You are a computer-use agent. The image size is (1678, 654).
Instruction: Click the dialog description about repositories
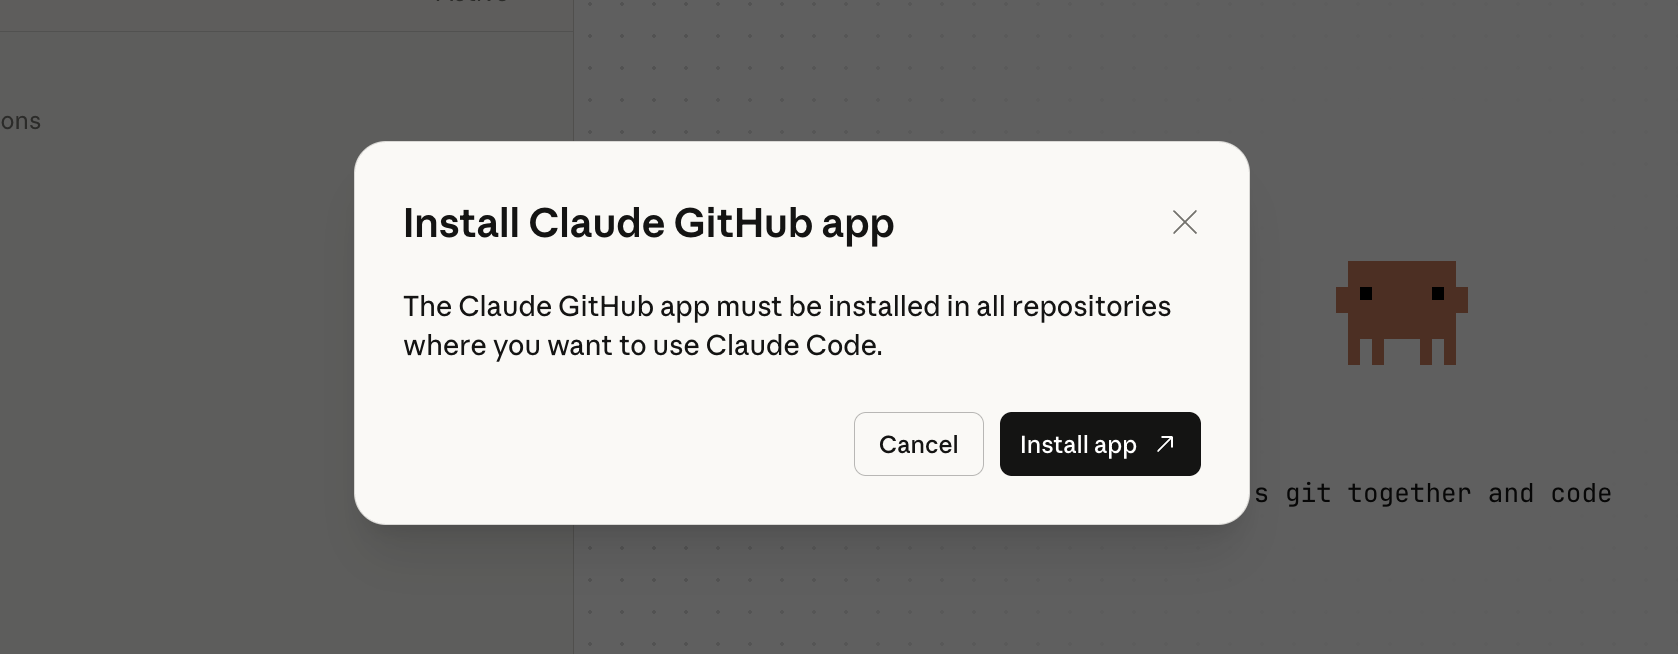(787, 325)
